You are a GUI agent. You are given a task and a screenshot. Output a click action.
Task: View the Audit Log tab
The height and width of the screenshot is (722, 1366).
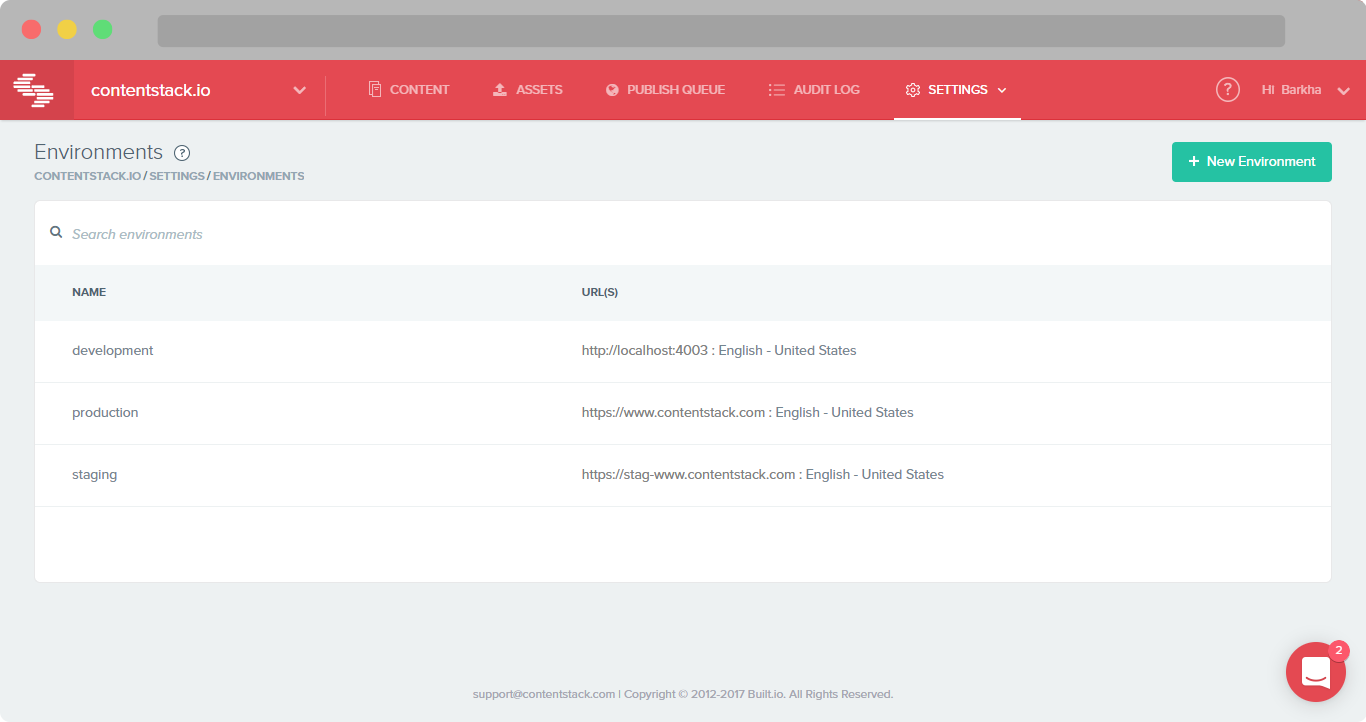(x=814, y=90)
